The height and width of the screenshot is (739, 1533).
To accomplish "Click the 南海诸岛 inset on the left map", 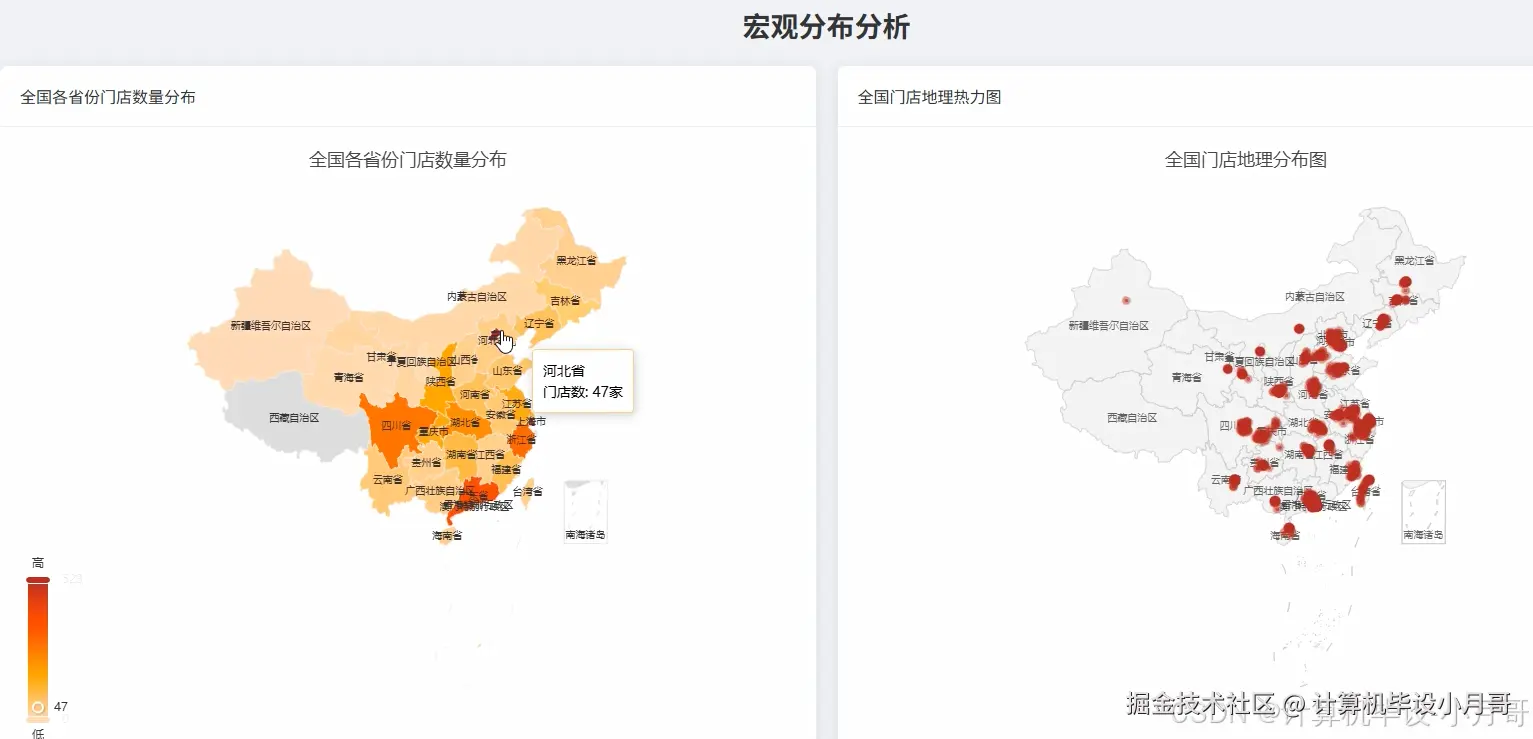I will [x=585, y=511].
